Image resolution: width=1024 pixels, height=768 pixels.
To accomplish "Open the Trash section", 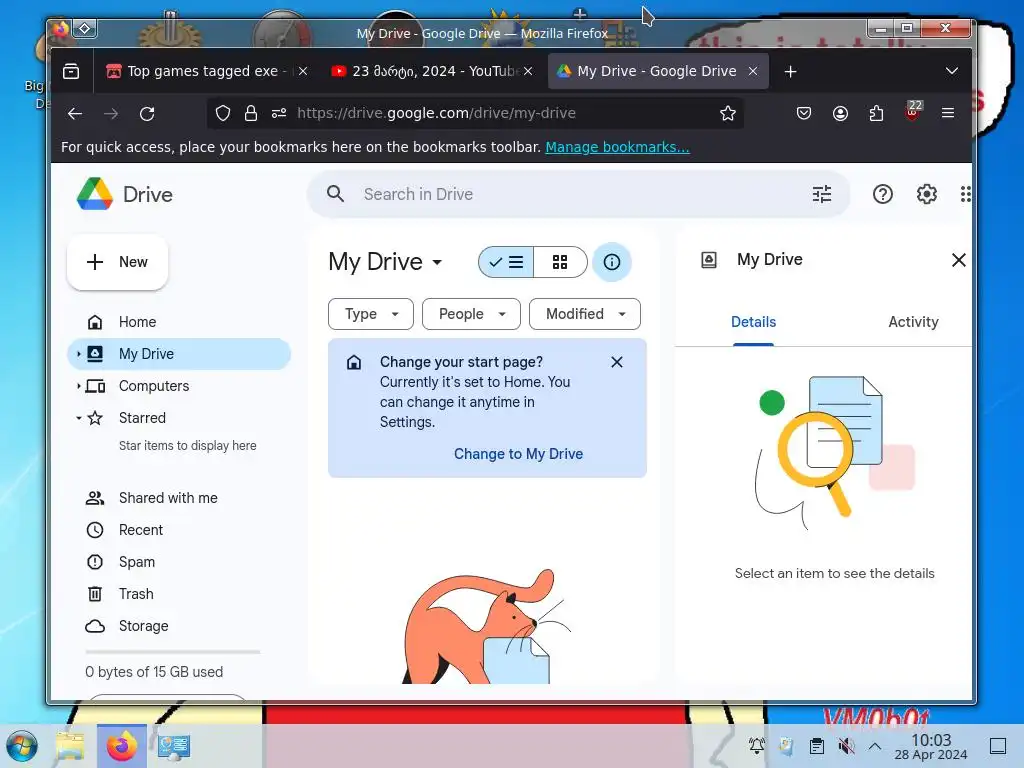I will pyautogui.click(x=179, y=594).
